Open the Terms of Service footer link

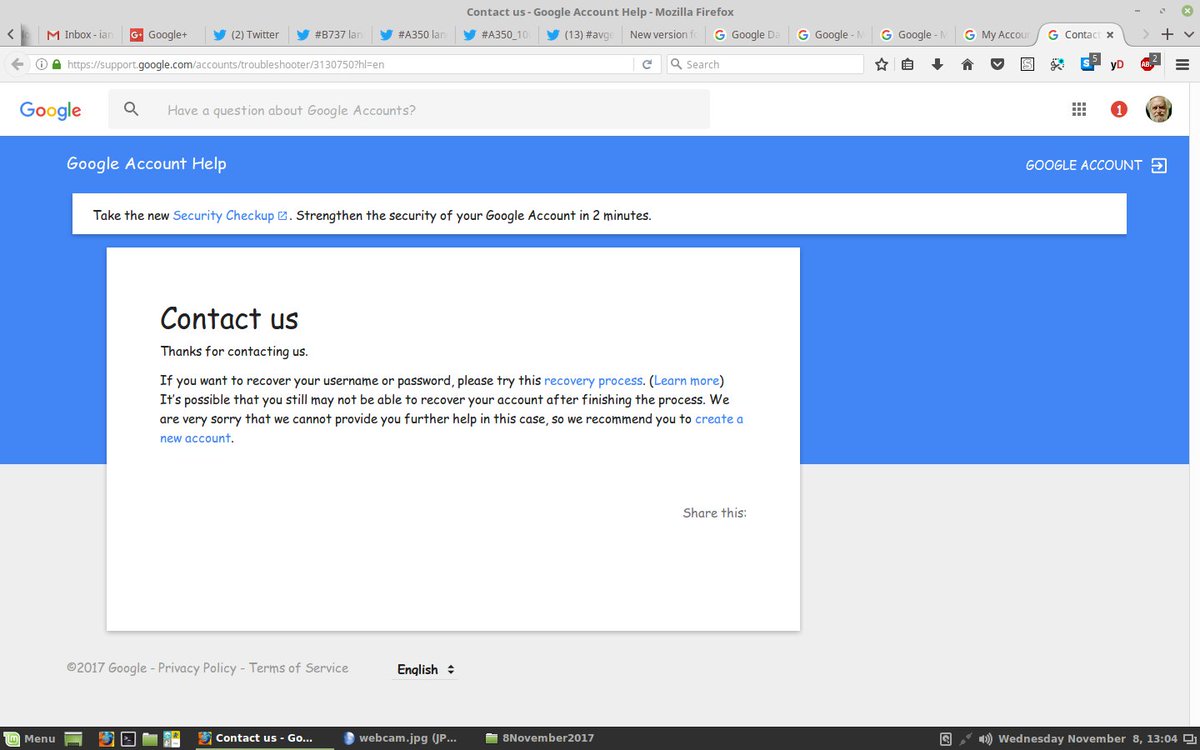[x=299, y=668]
